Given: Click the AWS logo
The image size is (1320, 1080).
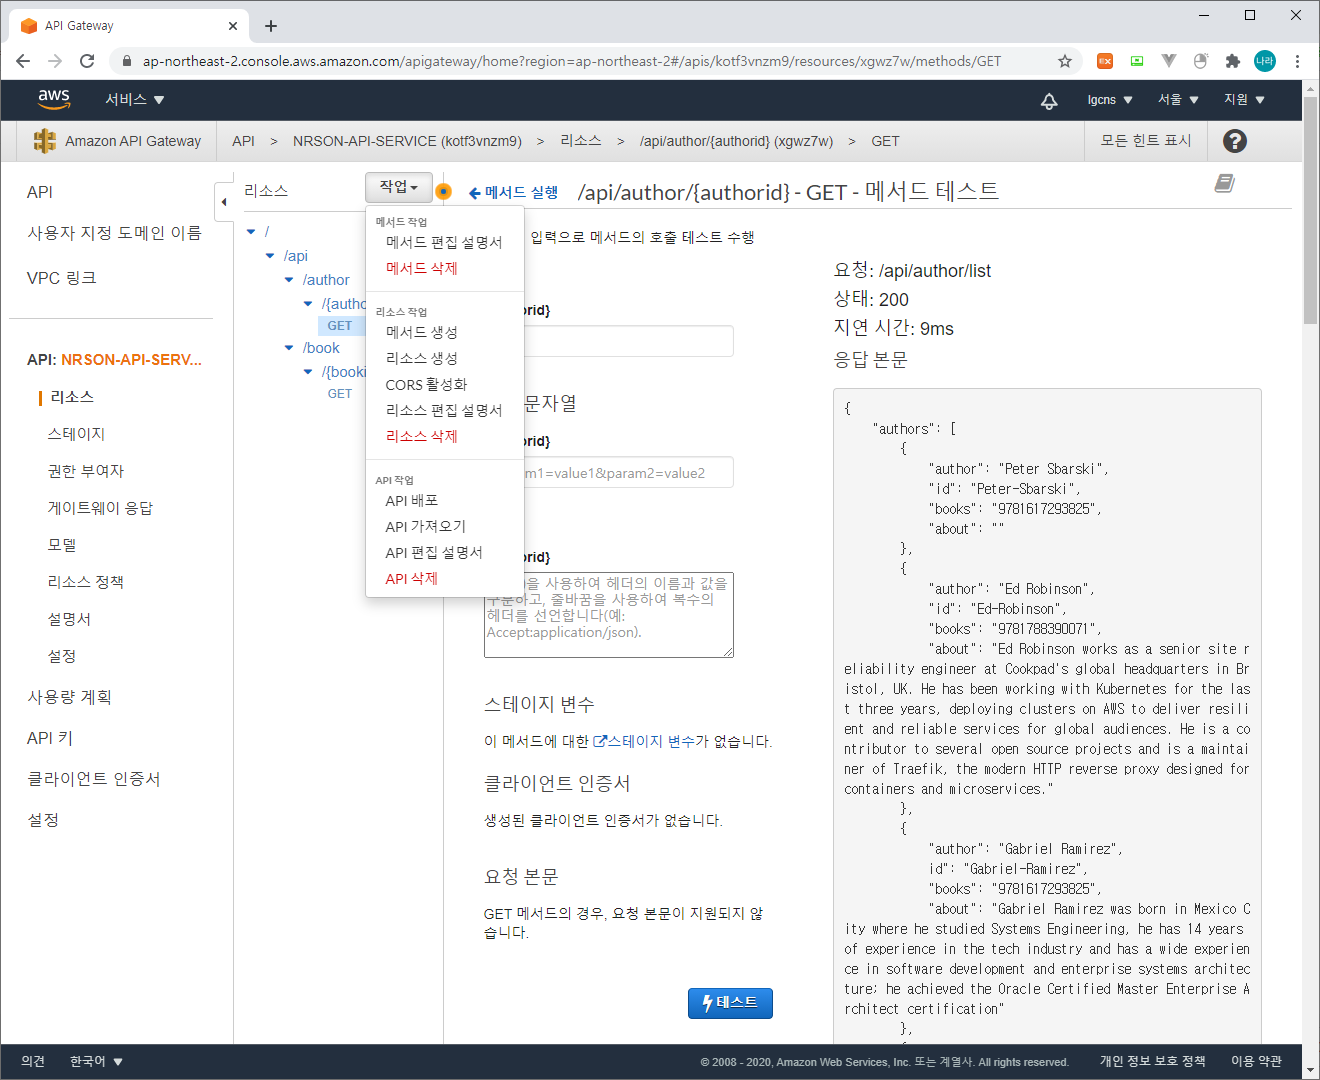Looking at the screenshot, I should click(x=54, y=99).
